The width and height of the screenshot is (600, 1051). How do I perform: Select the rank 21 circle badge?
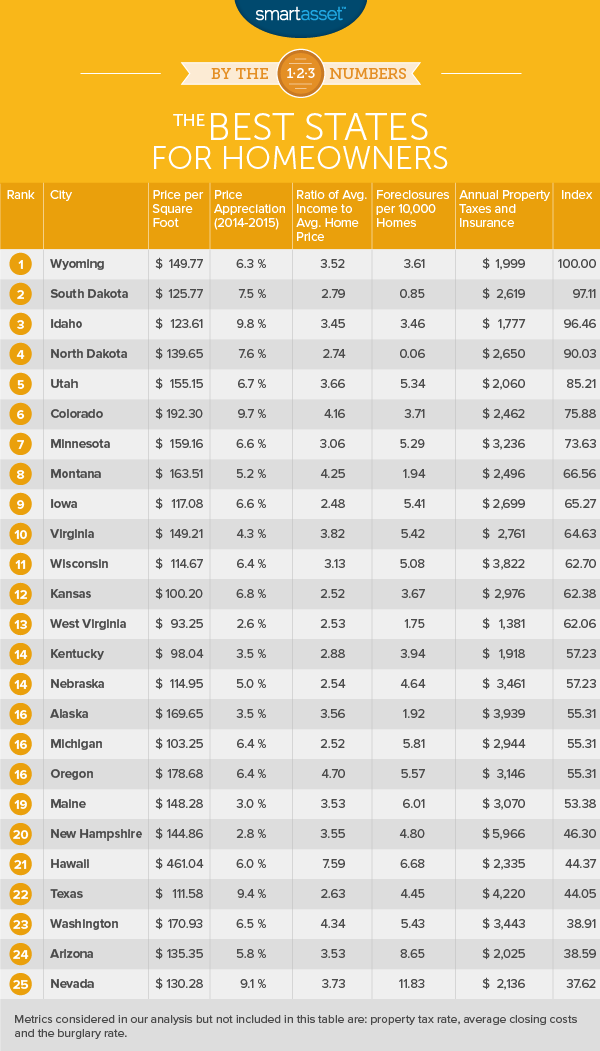click(20, 864)
